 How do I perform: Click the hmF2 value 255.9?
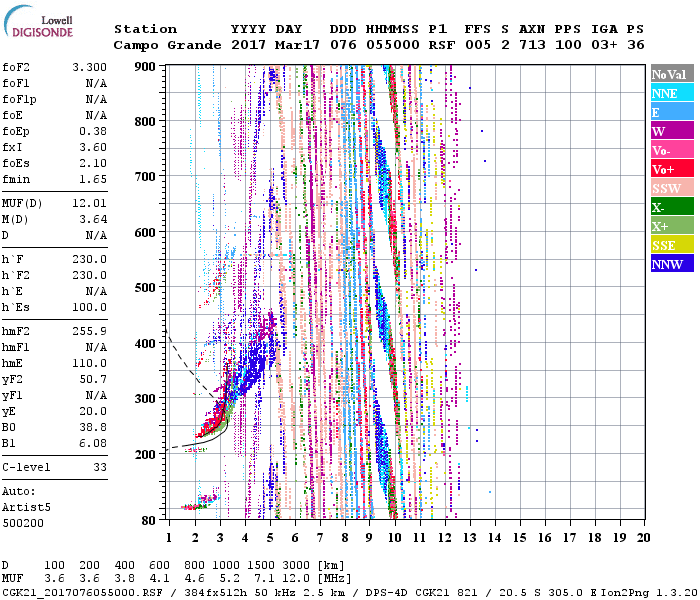click(90, 331)
